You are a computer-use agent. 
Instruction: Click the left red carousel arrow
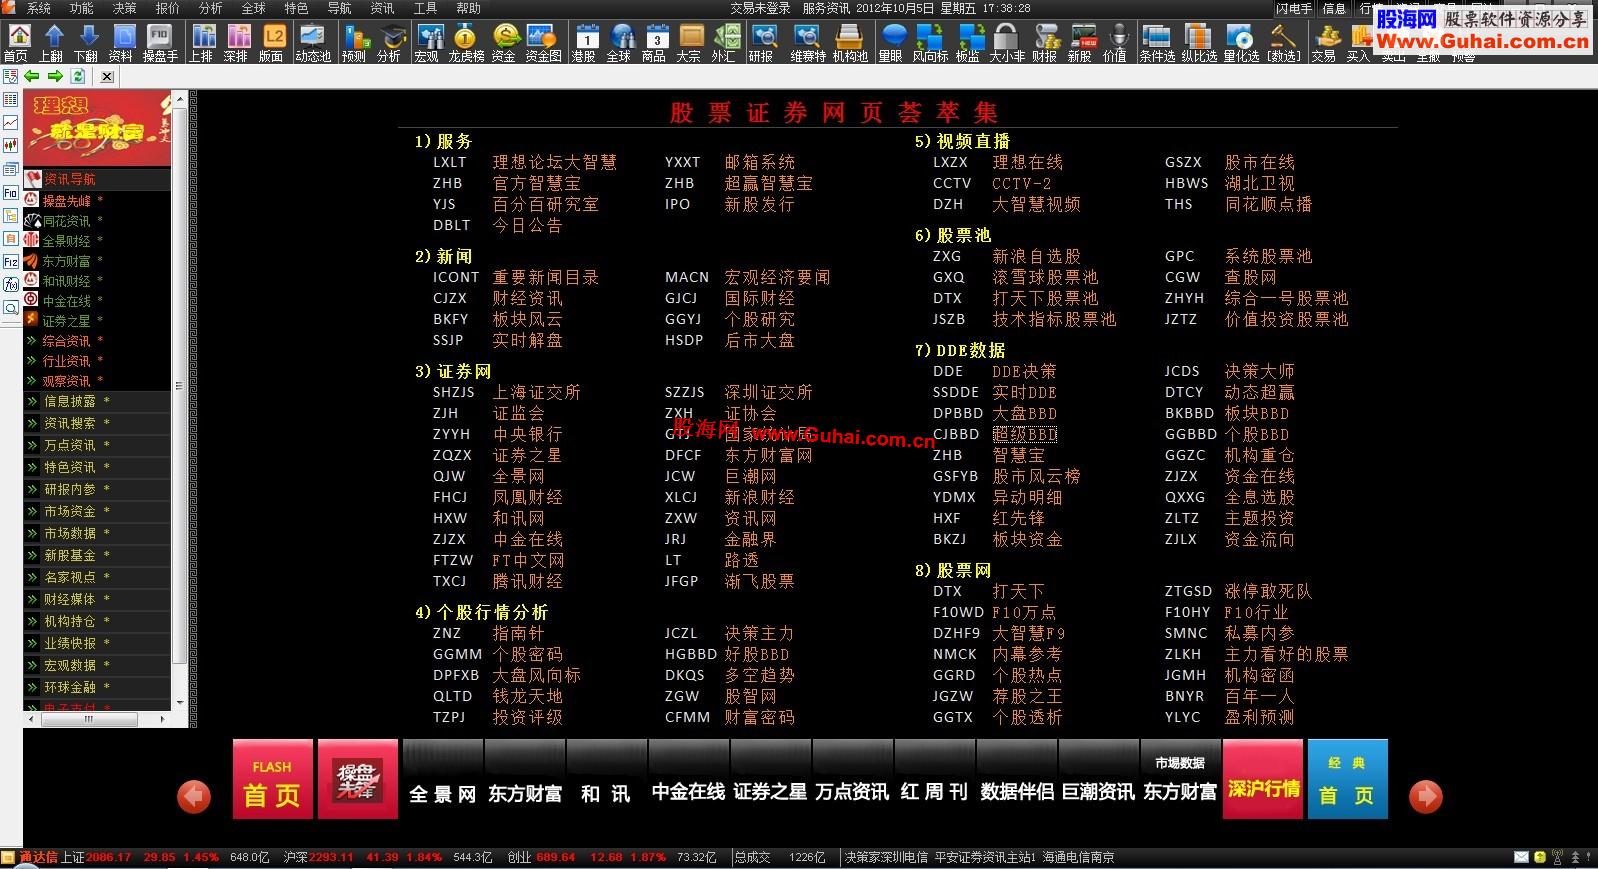pos(194,796)
